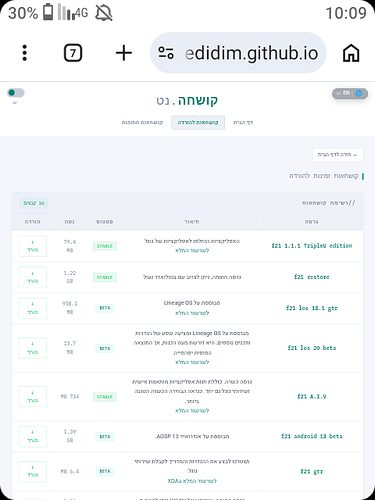The width and height of the screenshot is (375, 500).
Task: Open the קושחאות חתומות tab
Action: pos(142,123)
